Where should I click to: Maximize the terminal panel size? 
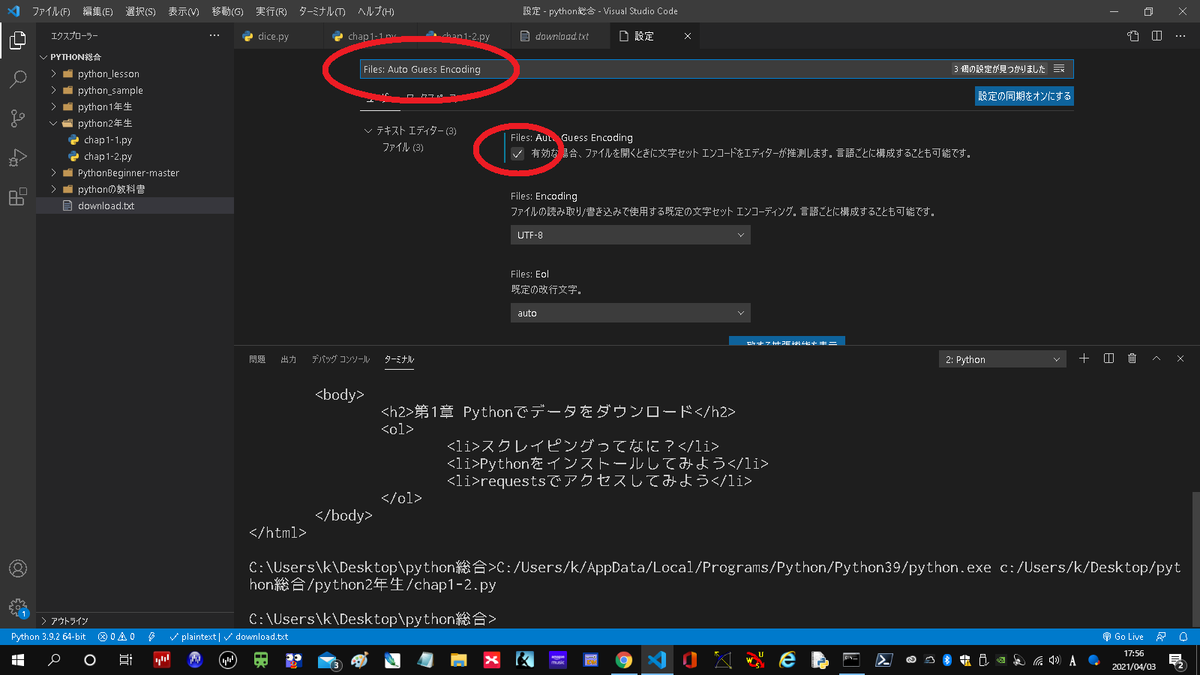coord(1157,359)
